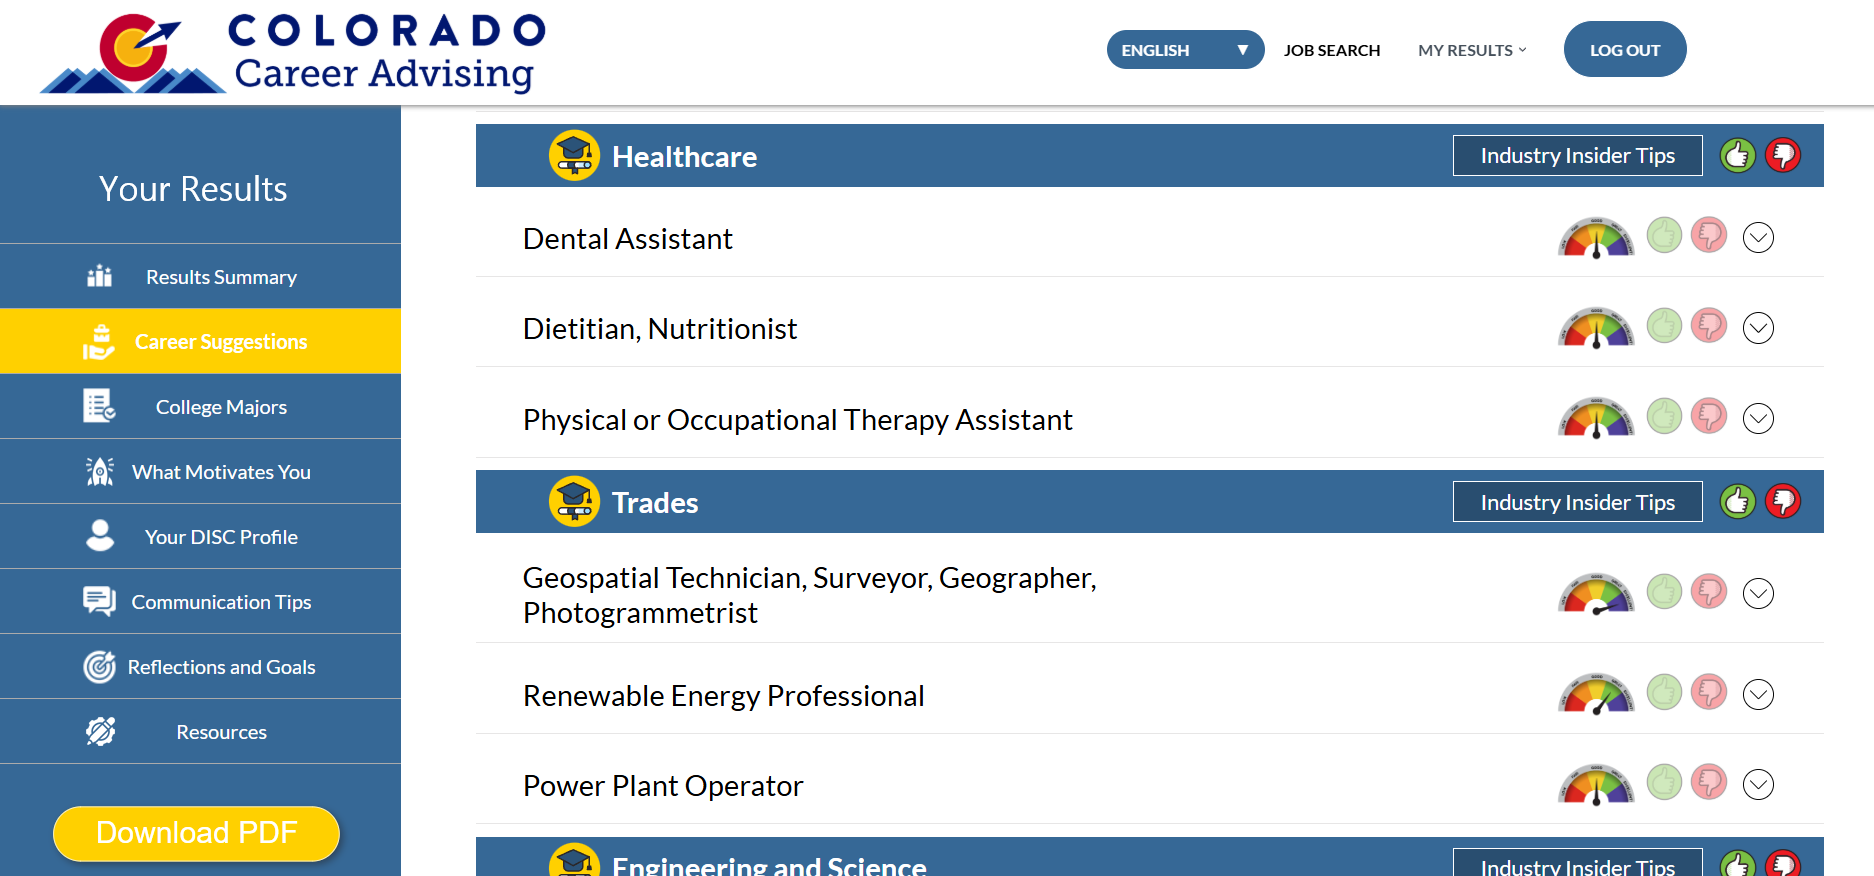Open Industry Insider Tips for Healthcare
This screenshot has height=876, width=1874.
point(1577,155)
